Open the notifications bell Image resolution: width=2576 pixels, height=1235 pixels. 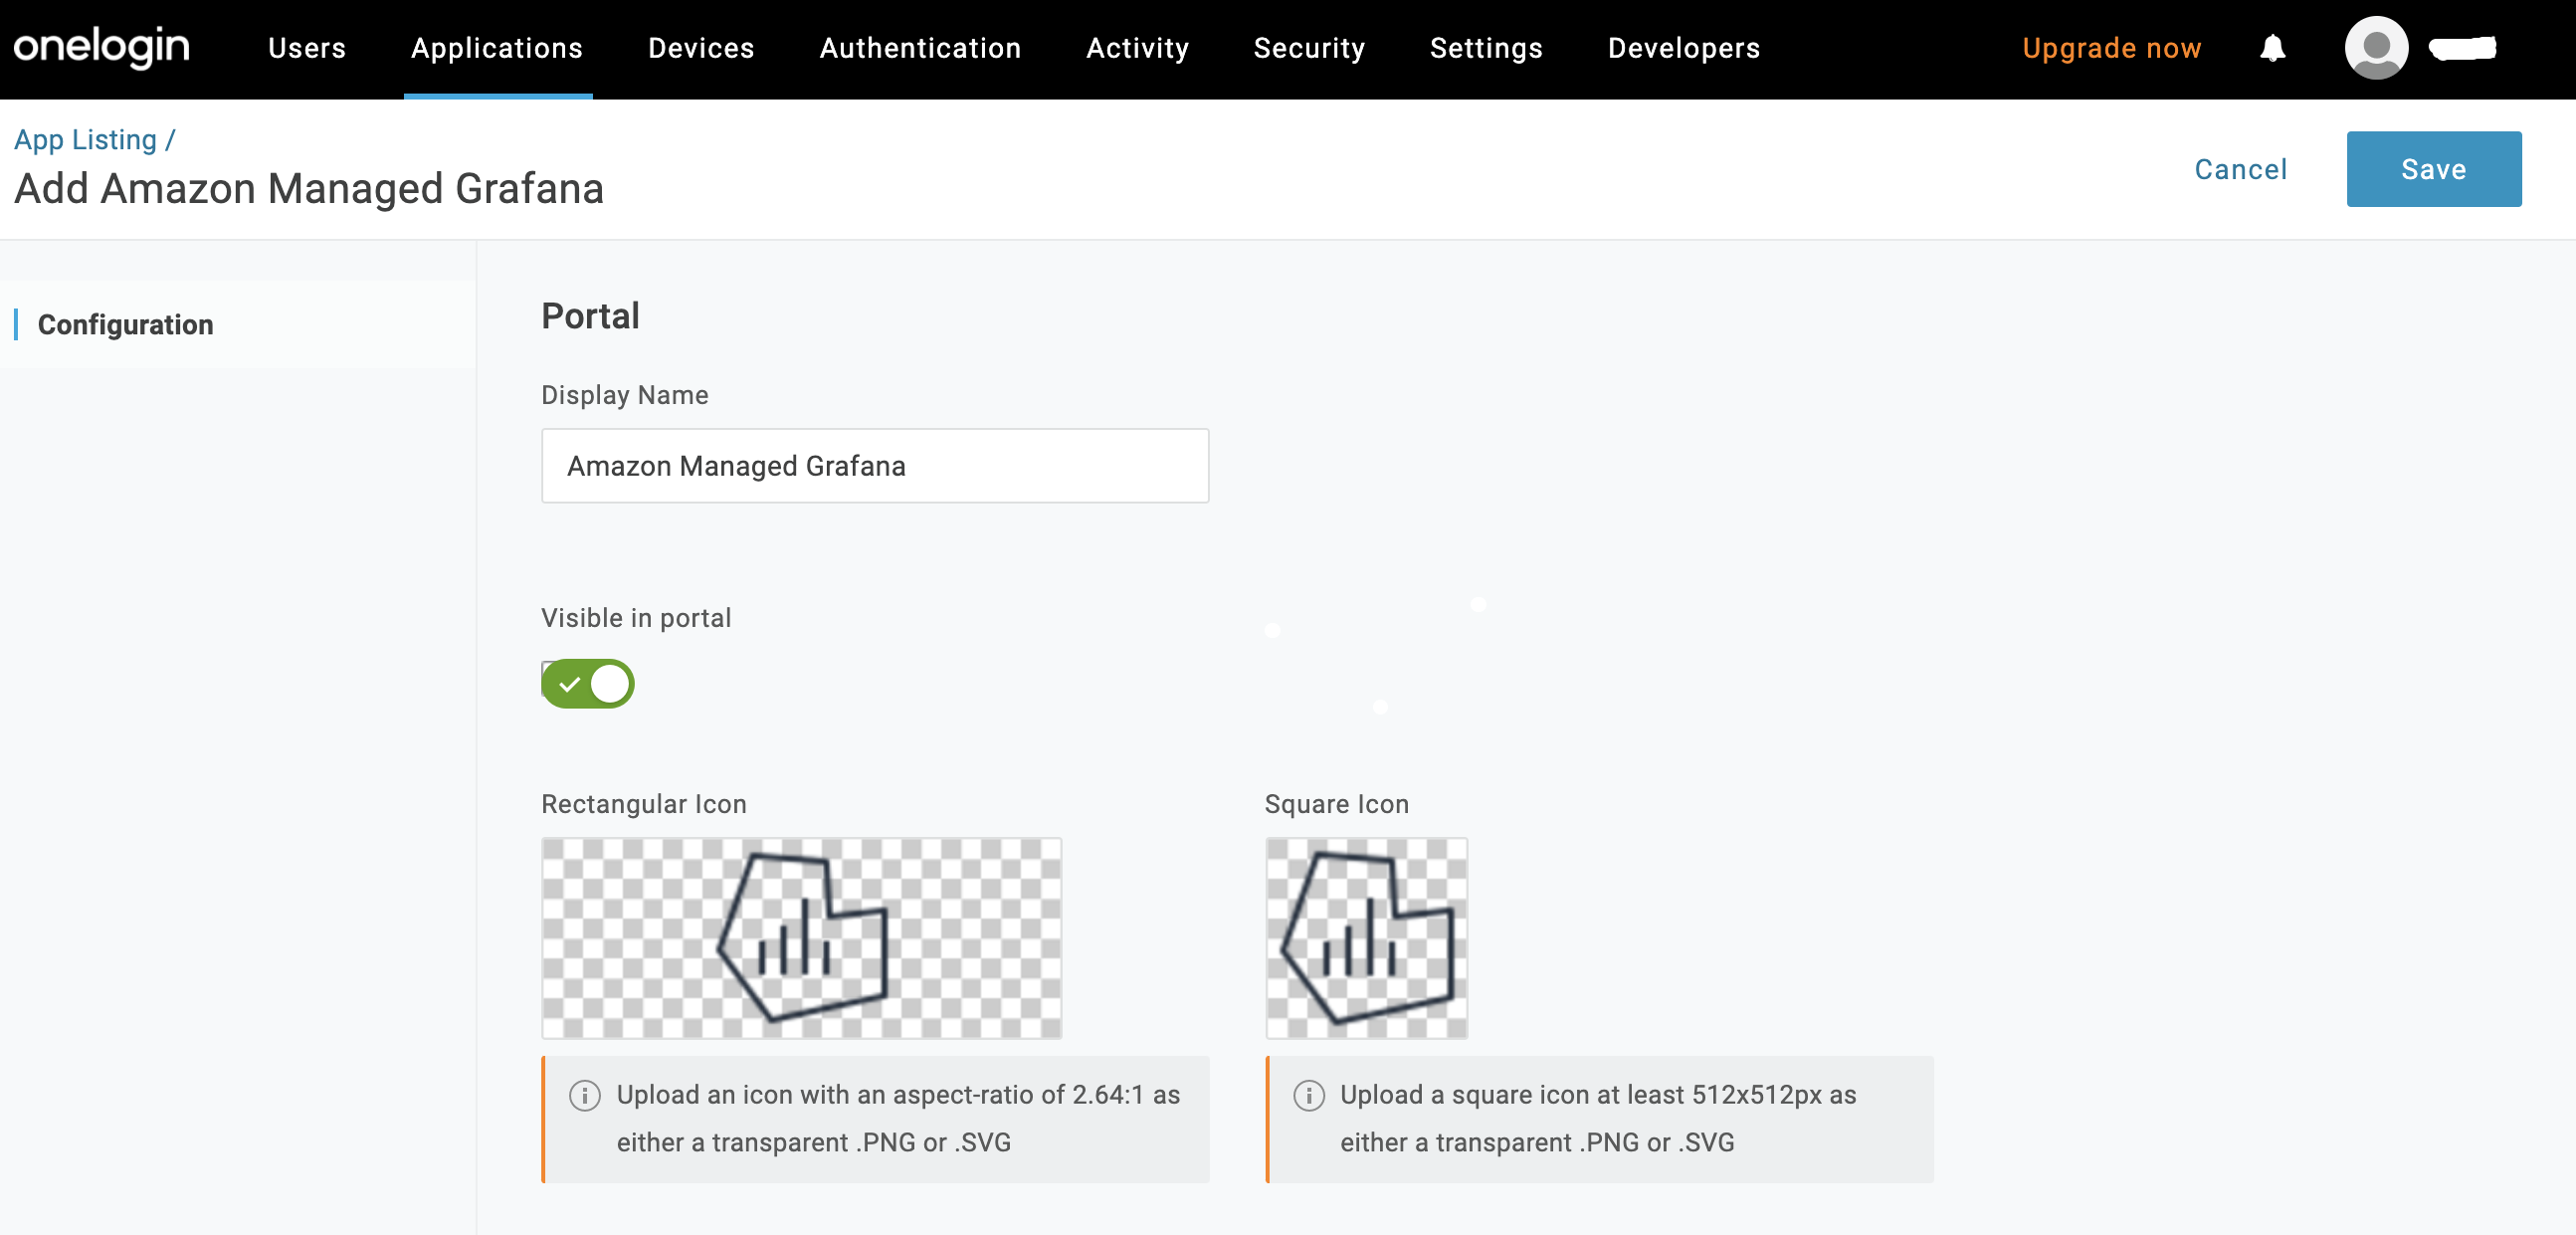(x=2272, y=48)
